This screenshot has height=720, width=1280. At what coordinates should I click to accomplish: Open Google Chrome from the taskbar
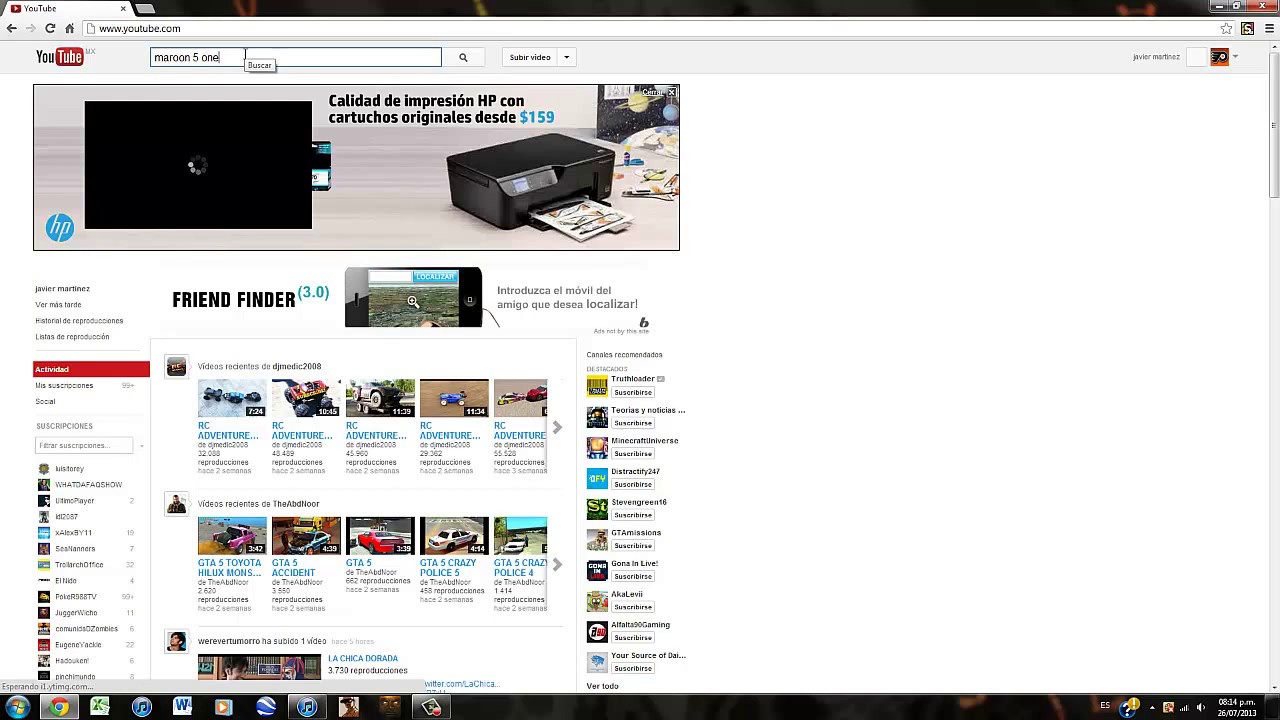(x=59, y=707)
